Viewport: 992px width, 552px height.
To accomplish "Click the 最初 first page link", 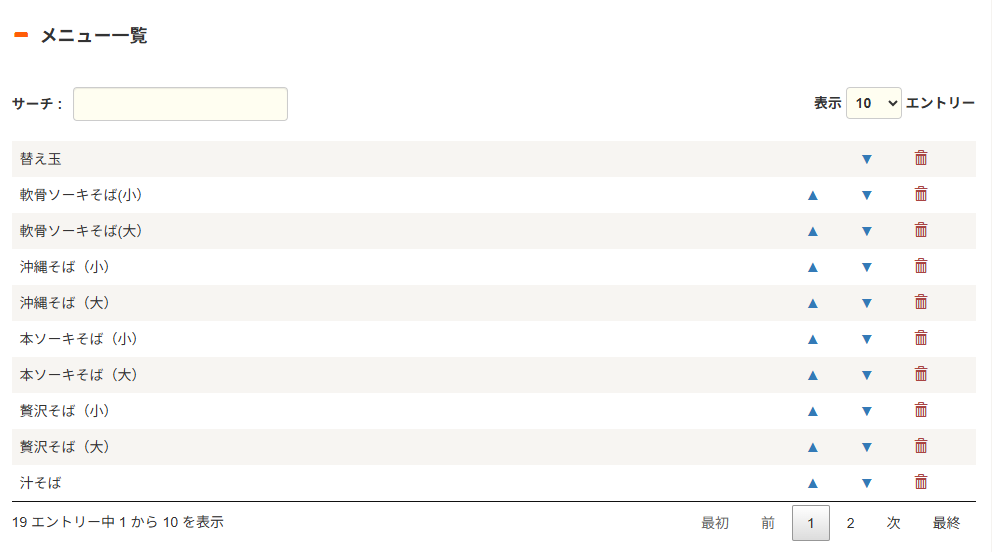I will (x=715, y=522).
